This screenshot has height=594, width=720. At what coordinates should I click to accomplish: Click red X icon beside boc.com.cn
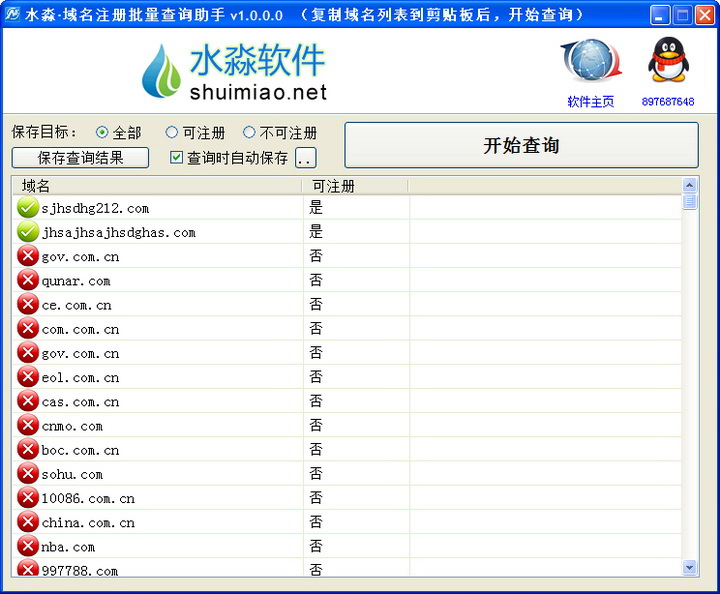click(x=28, y=449)
